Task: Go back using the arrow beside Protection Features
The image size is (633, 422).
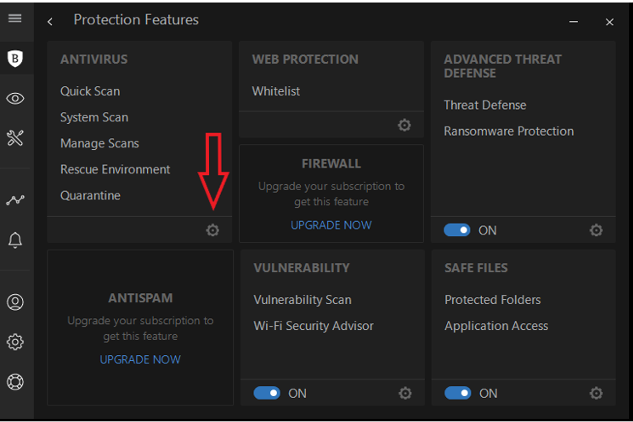Action: pyautogui.click(x=50, y=21)
